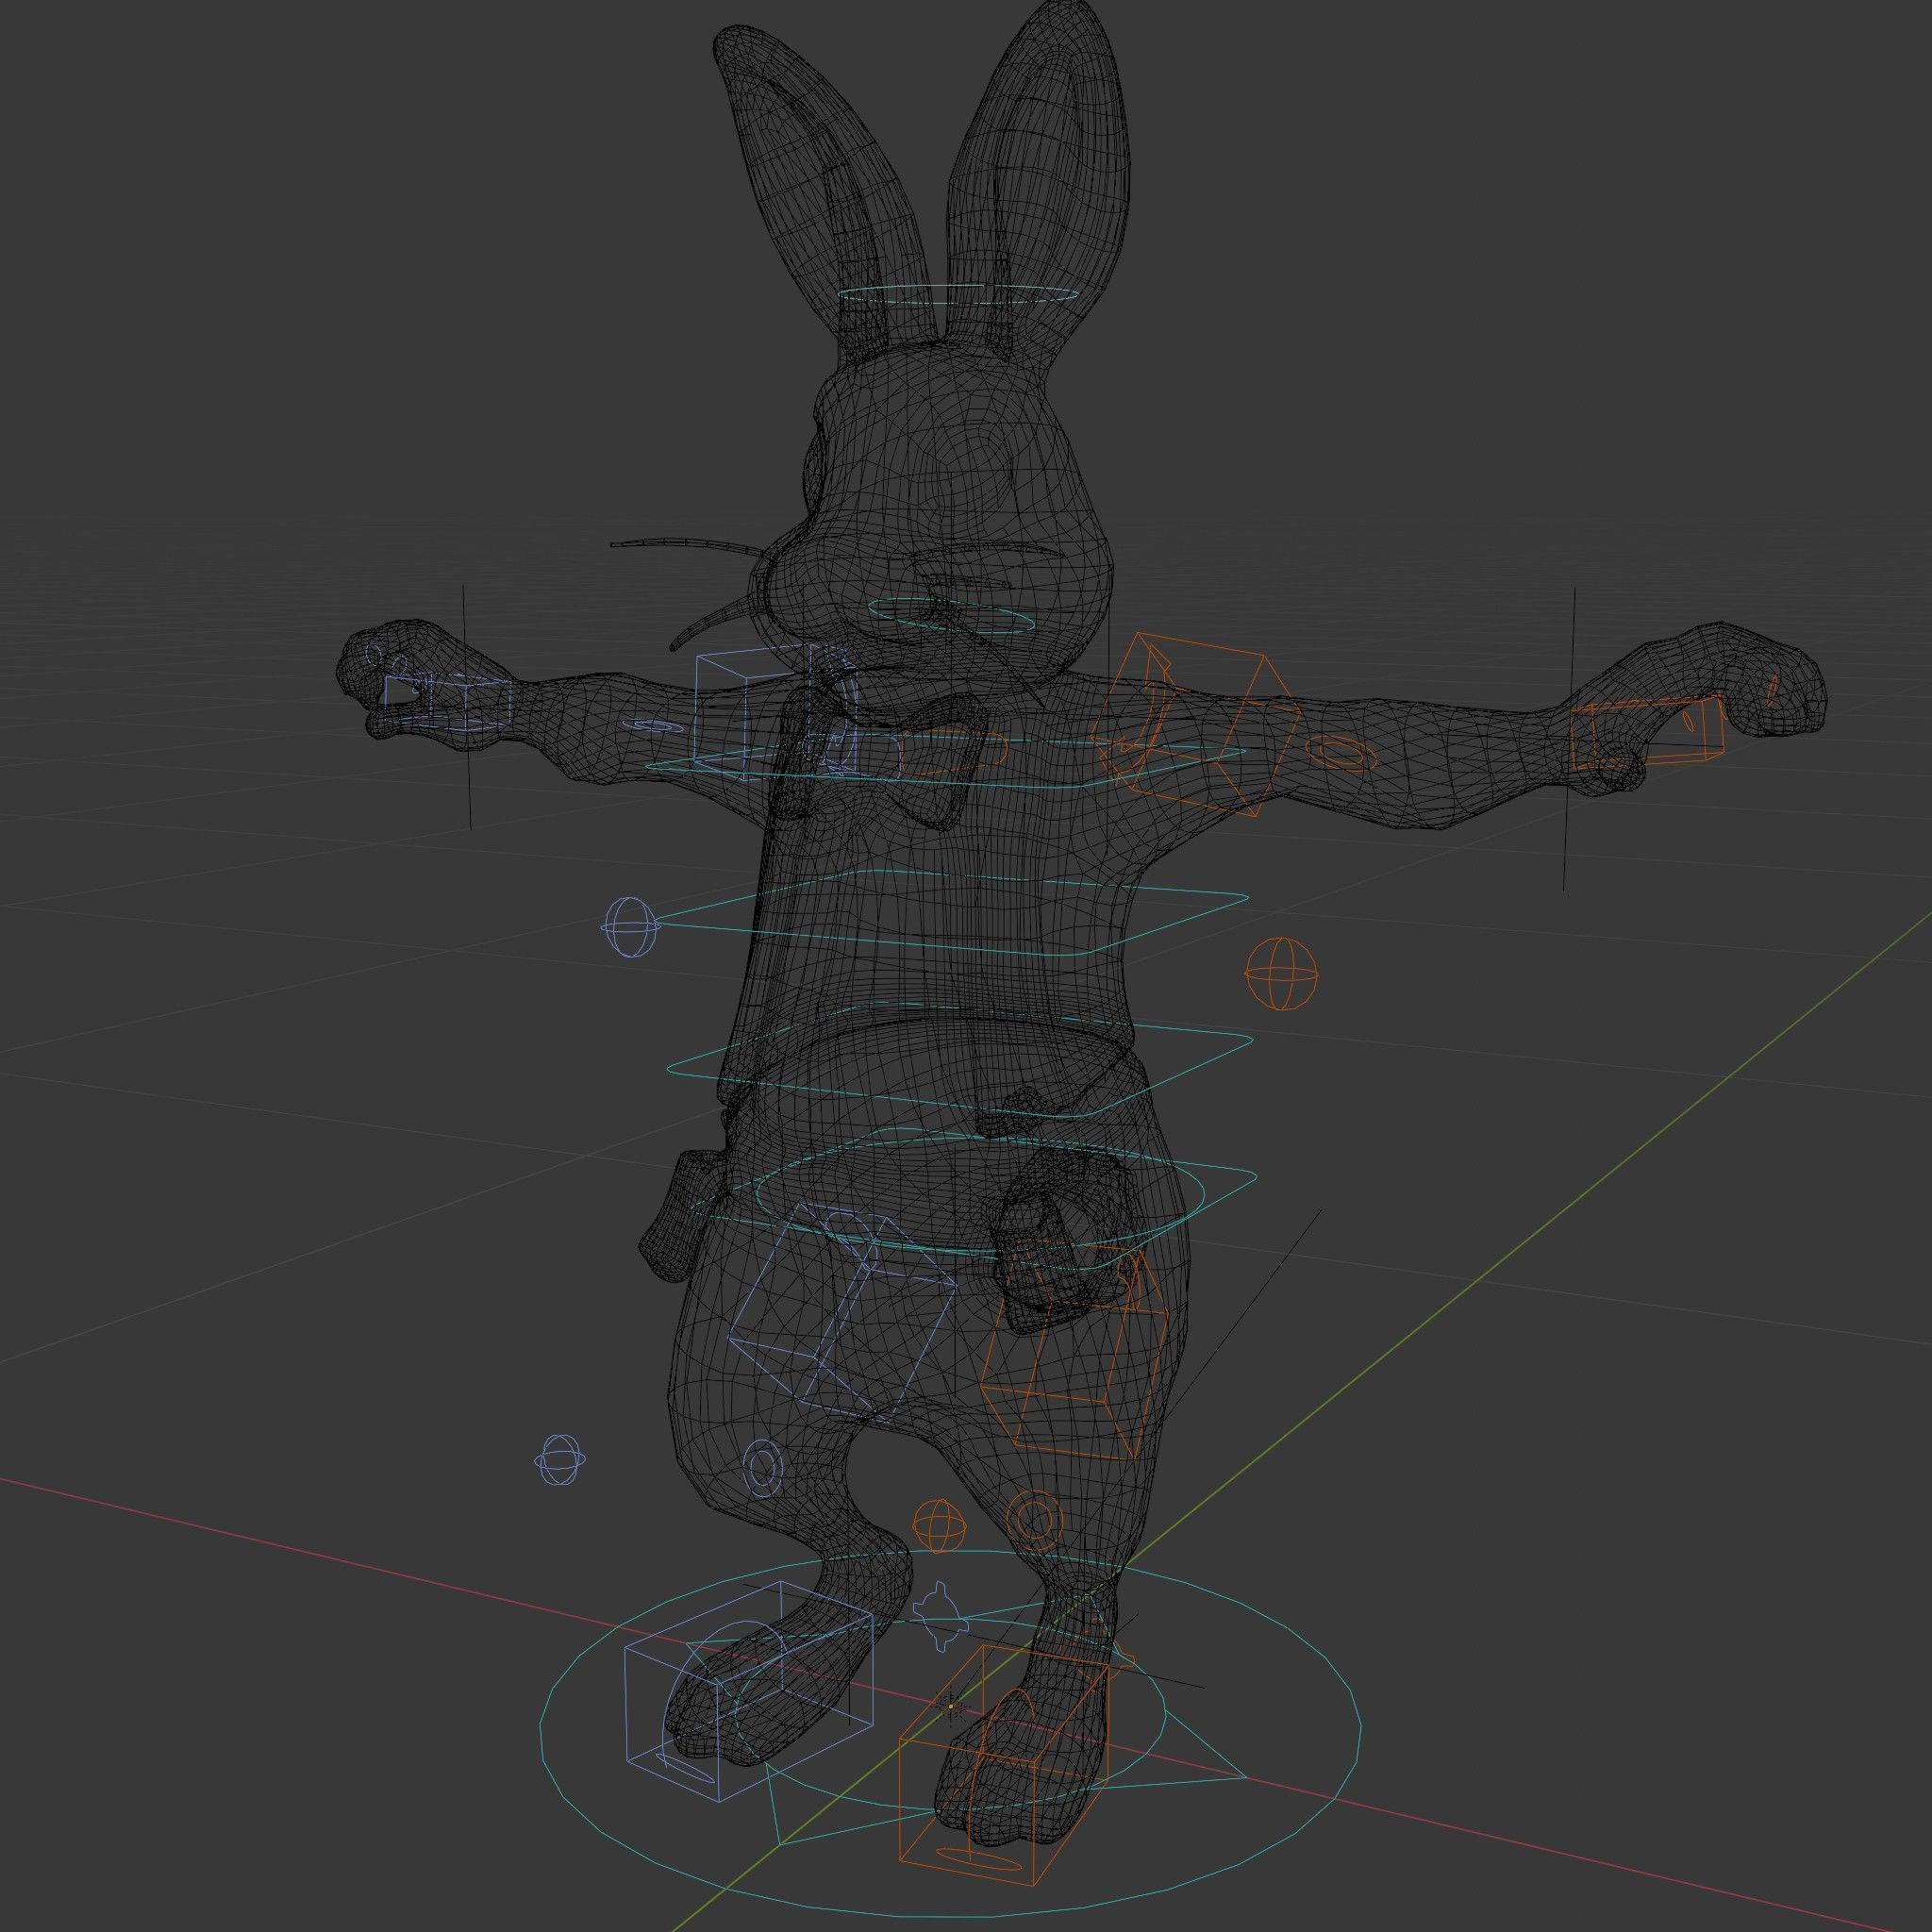Select the orange knee pole sphere between the legs
Screen dimensions: 1932x1932
(939, 1525)
